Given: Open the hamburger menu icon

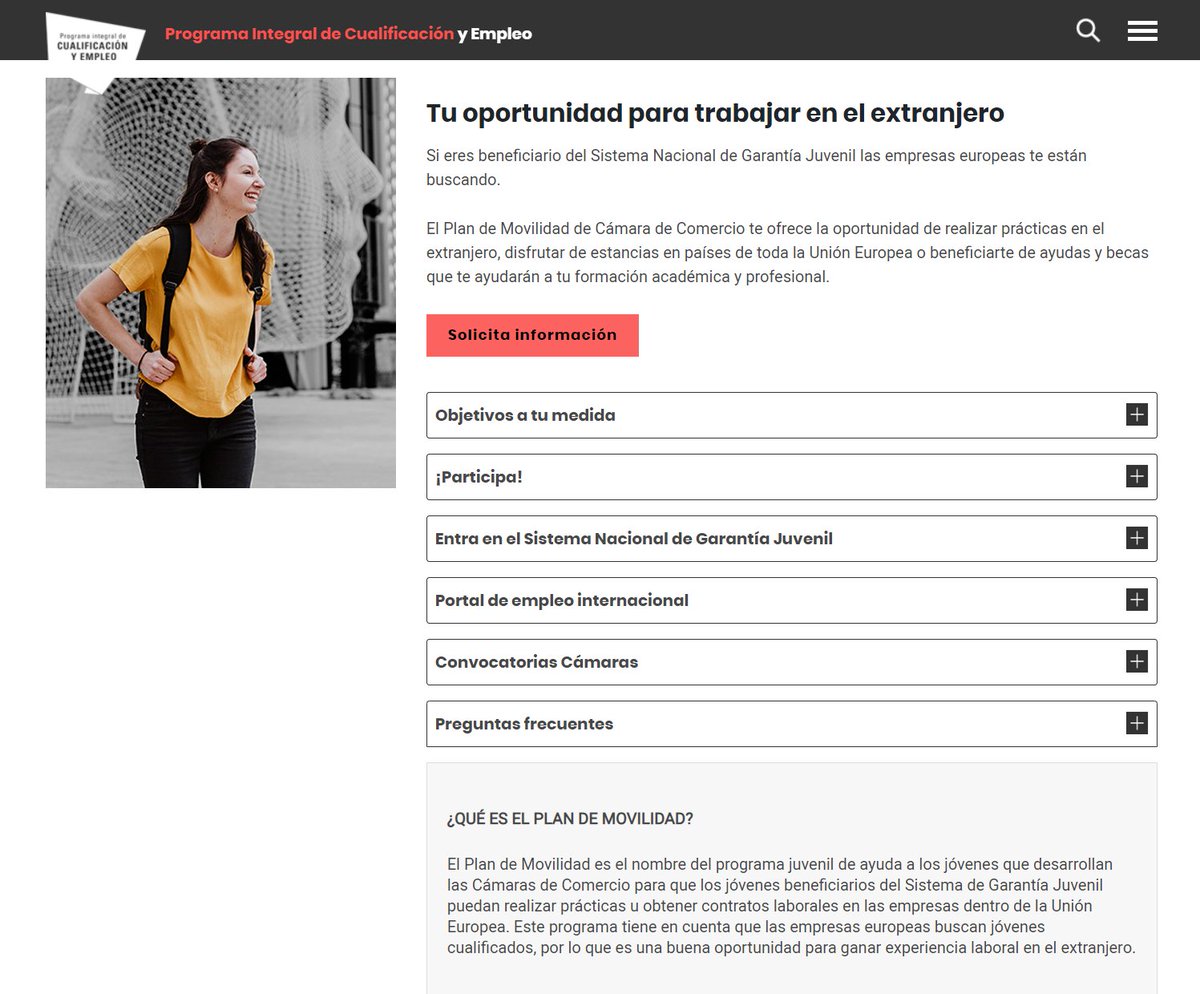Looking at the screenshot, I should click(1142, 31).
